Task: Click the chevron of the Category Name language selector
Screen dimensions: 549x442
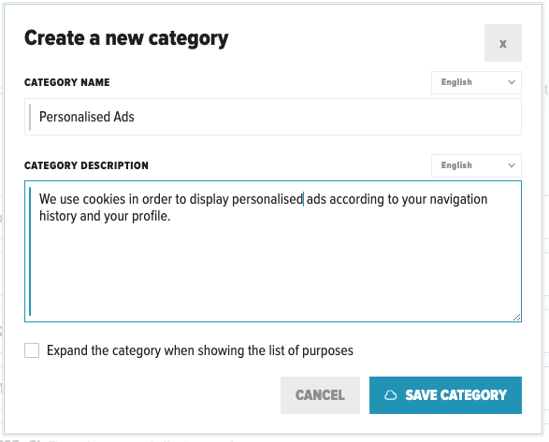Action: [x=512, y=82]
